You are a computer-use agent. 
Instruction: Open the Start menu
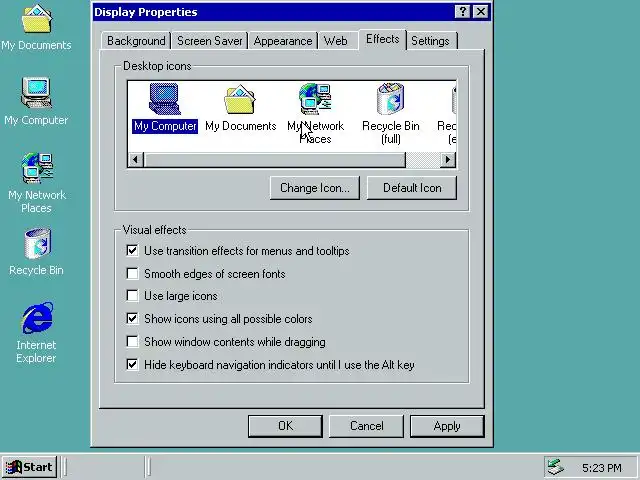[x=29, y=467]
